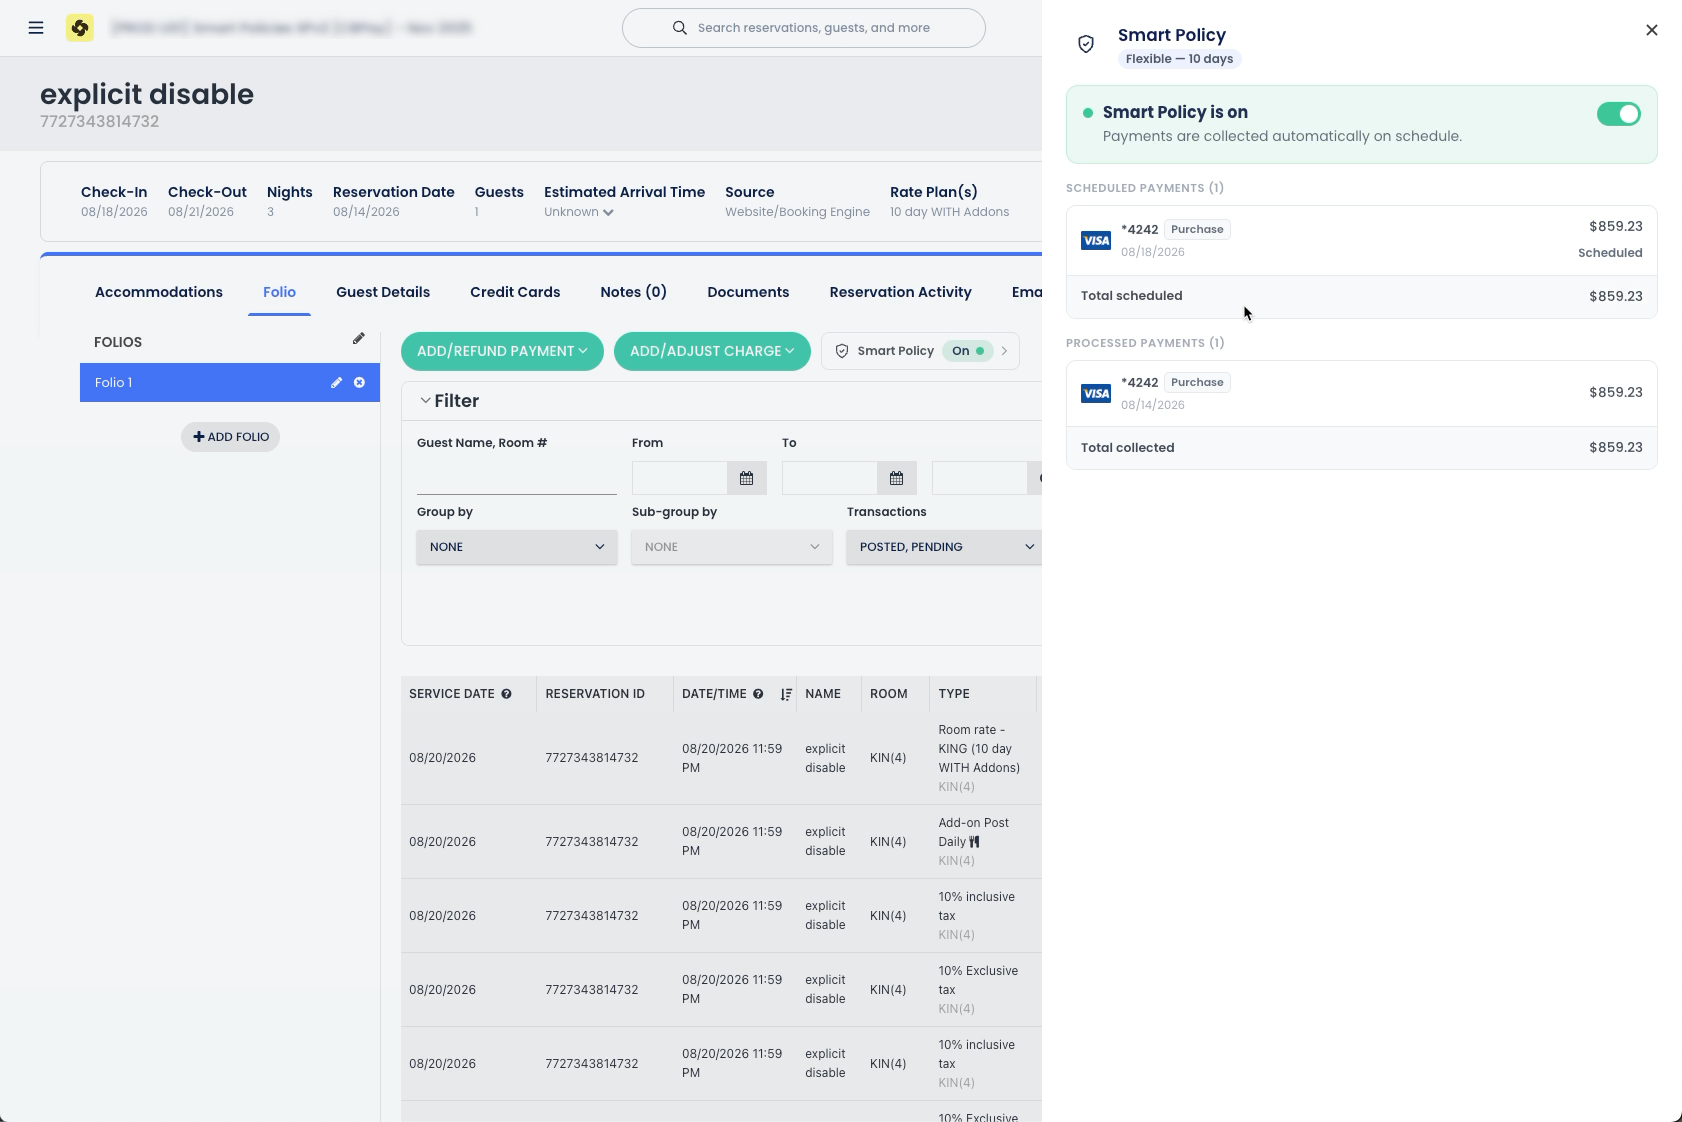Click the Visa card icon in scheduled payments
Screen dimensions: 1682x1122
(1096, 240)
